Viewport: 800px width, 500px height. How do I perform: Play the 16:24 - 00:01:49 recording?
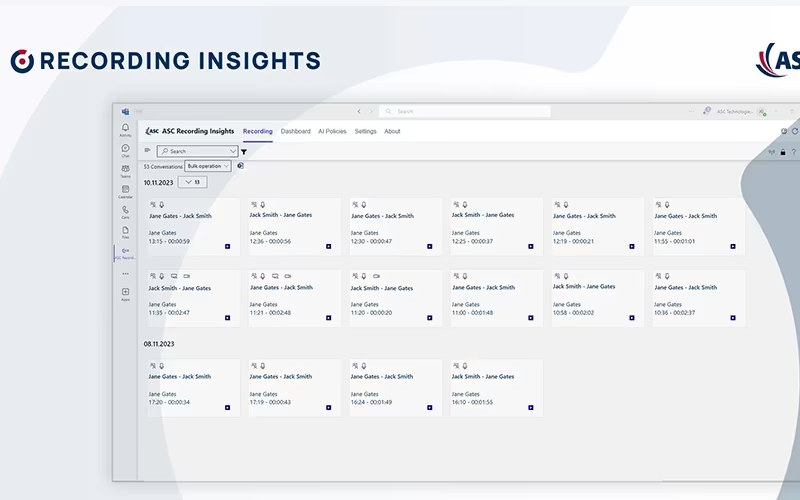(430, 408)
